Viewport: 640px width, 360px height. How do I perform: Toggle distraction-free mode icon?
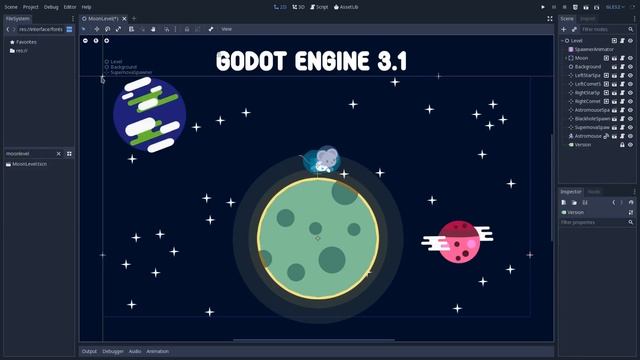click(550, 18)
